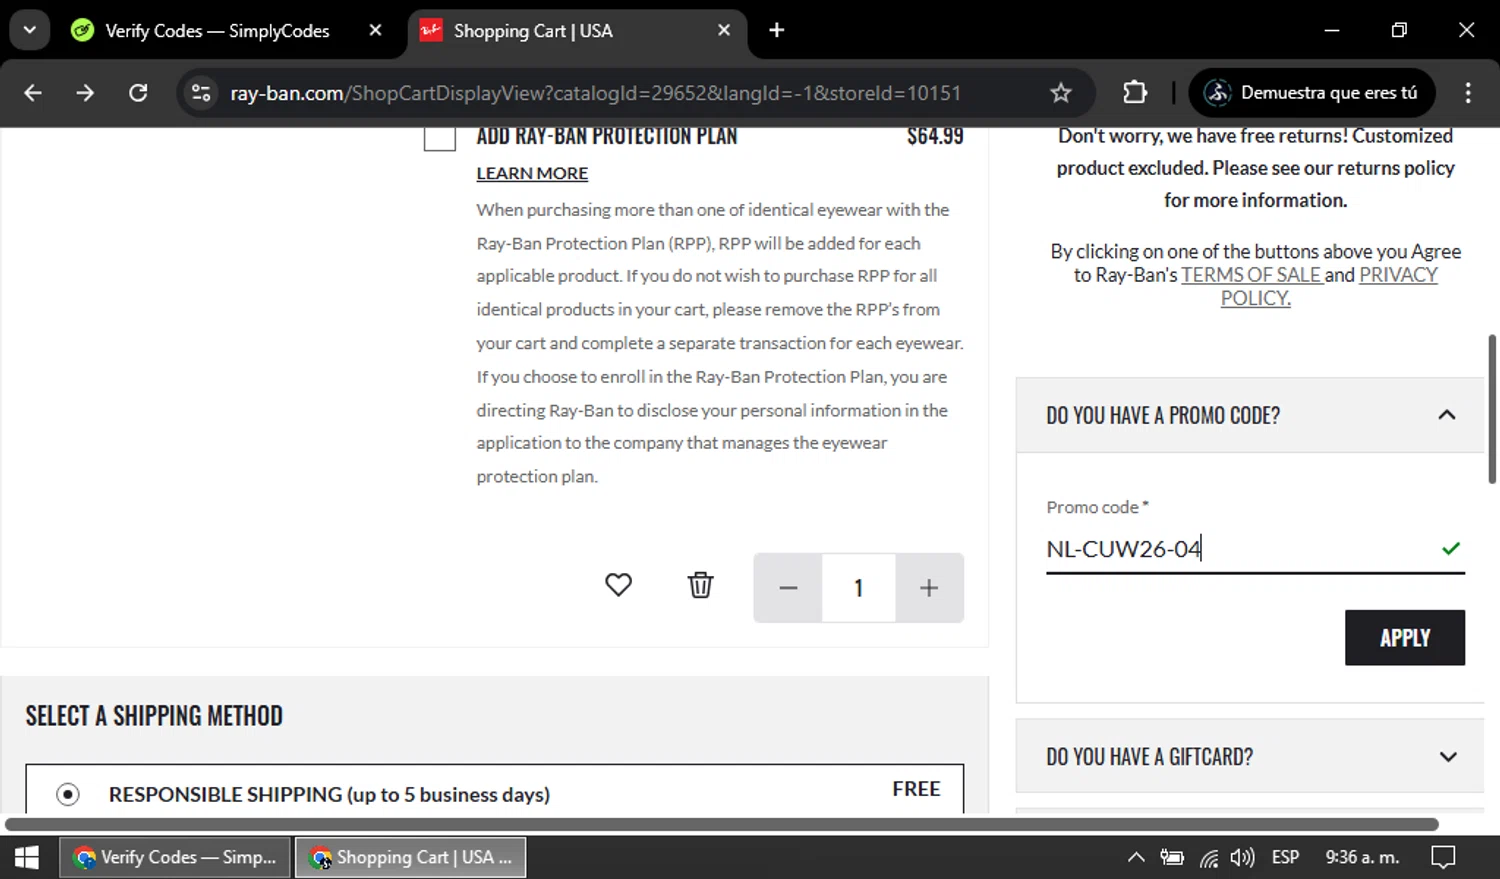Increase quantity with plus button
This screenshot has height=879, width=1500.
coord(929,588)
